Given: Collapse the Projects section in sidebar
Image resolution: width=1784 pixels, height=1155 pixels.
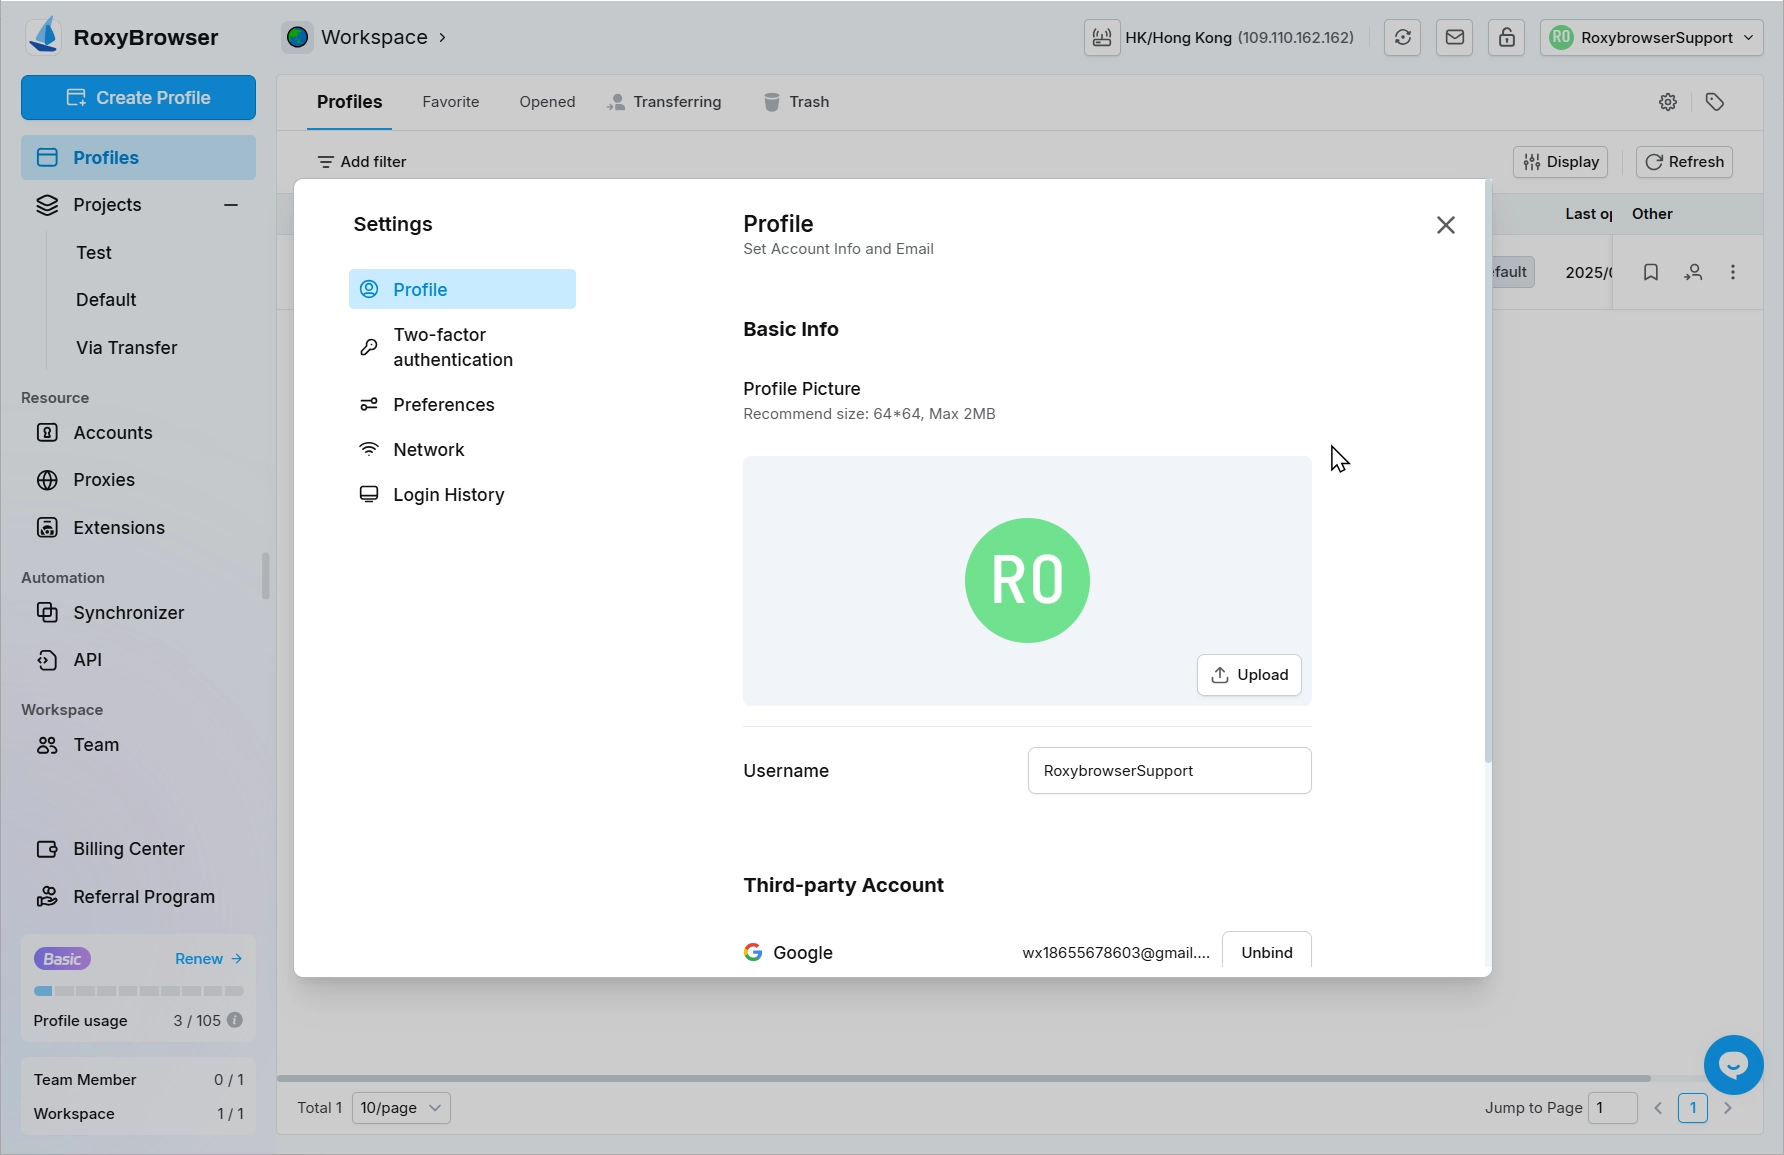Looking at the screenshot, I should (x=231, y=205).
